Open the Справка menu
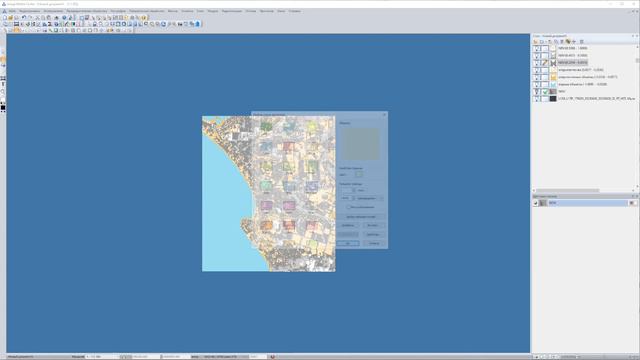Image resolution: width=640 pixels, height=360 pixels. tap(294, 11)
